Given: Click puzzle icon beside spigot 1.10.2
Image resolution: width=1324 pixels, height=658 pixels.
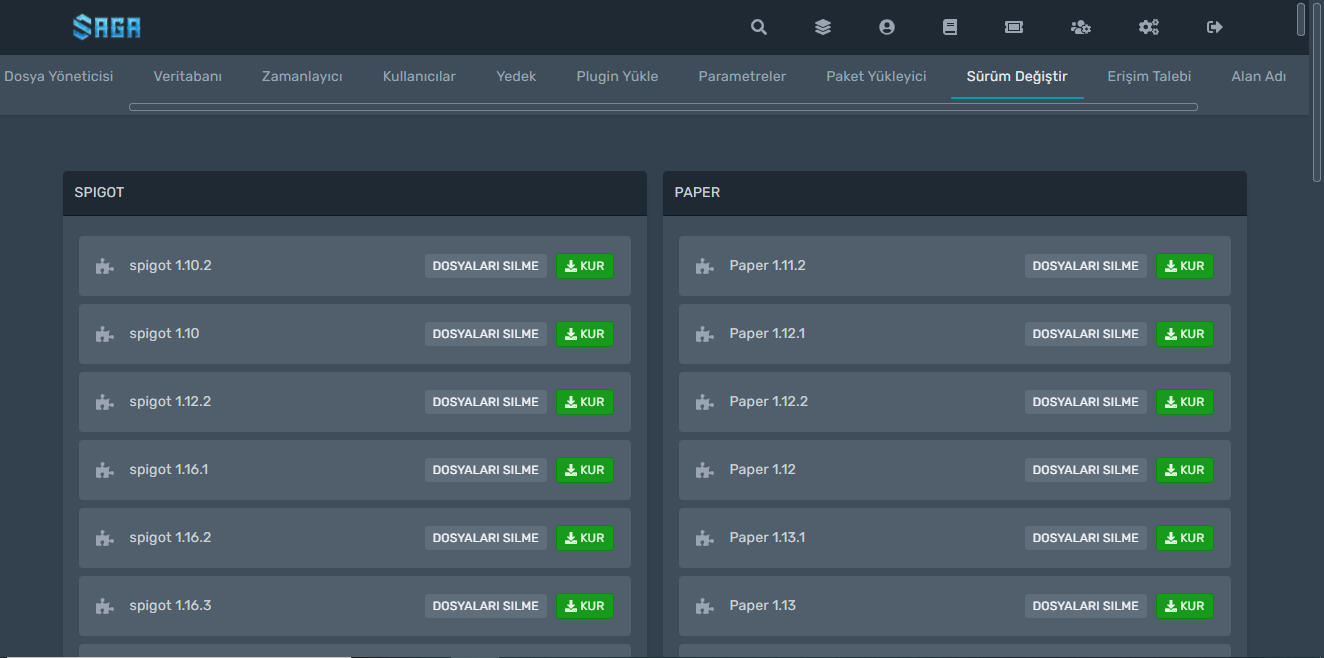Looking at the screenshot, I should point(104,266).
